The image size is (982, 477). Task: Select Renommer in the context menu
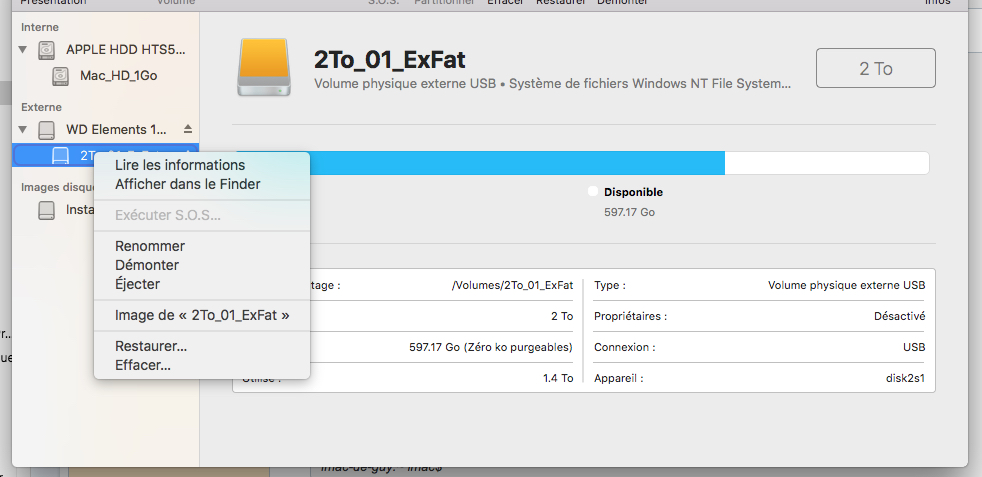pos(150,246)
